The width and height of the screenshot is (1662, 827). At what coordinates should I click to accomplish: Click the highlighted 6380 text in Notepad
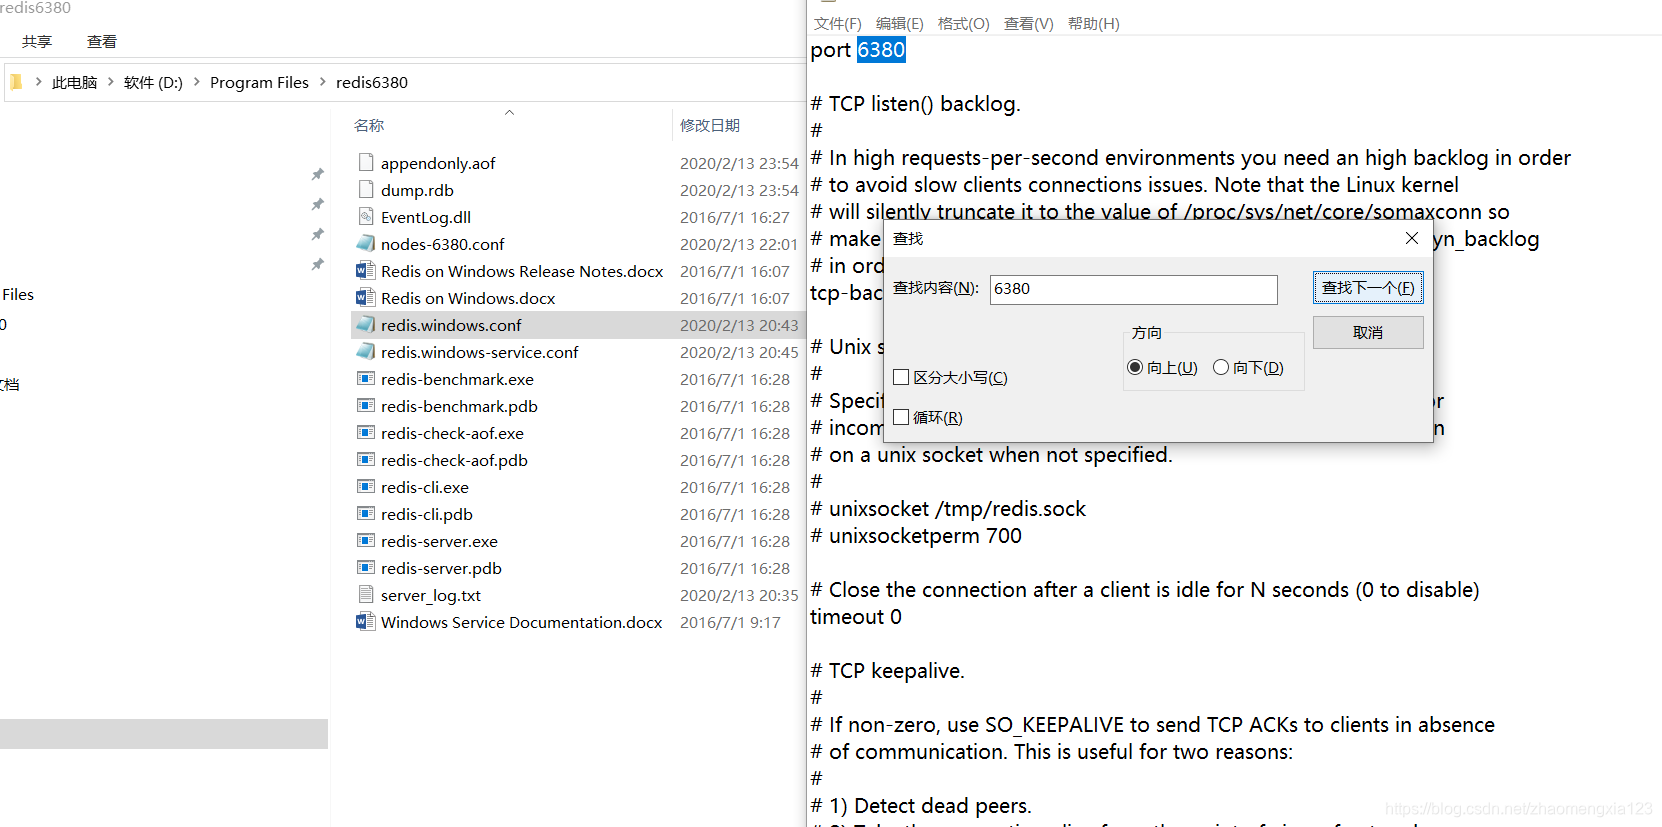coord(881,50)
